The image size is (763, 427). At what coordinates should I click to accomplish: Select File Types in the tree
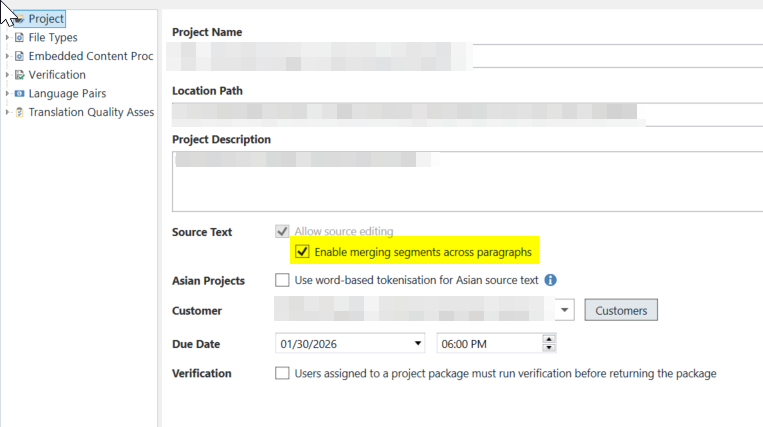click(x=53, y=37)
